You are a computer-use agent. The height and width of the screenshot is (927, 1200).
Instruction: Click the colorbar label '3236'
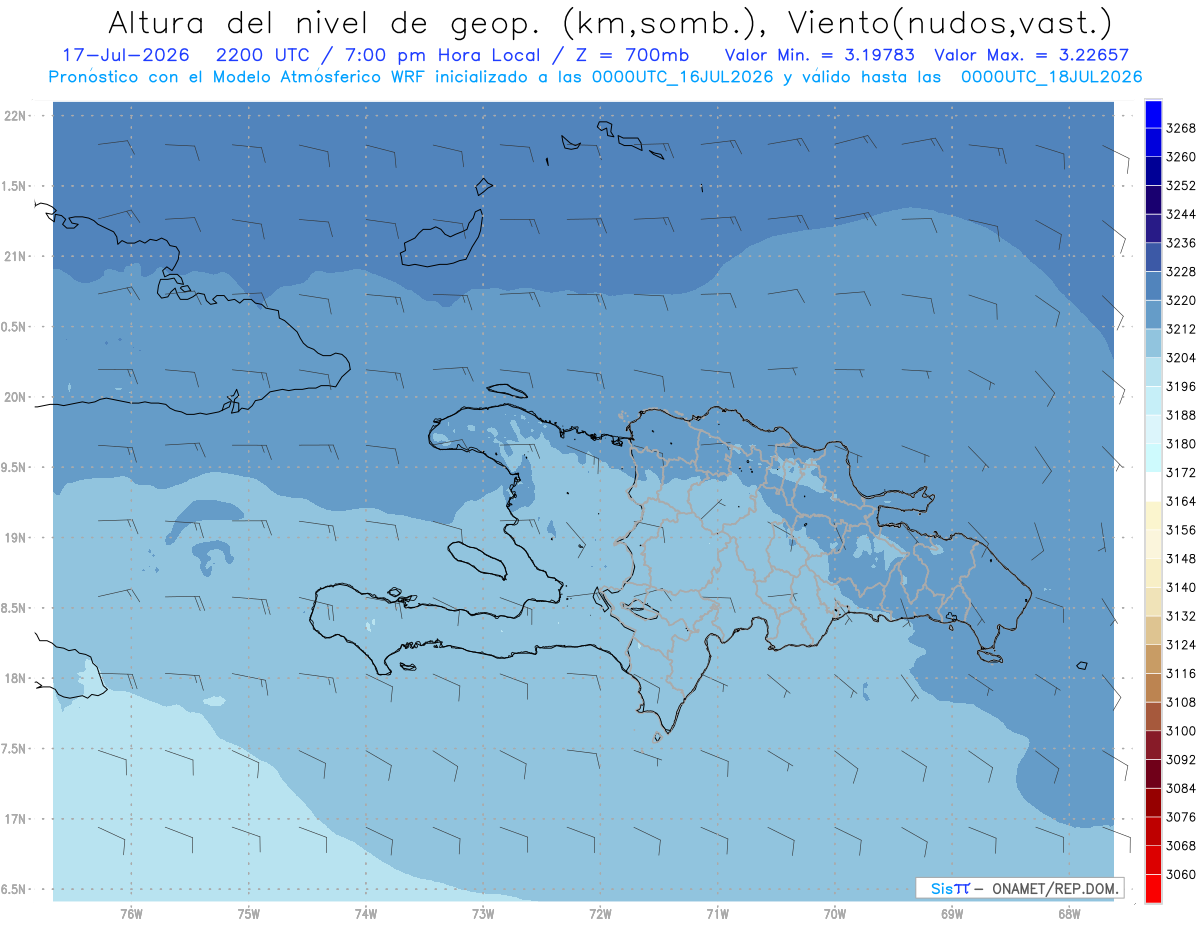[1180, 243]
